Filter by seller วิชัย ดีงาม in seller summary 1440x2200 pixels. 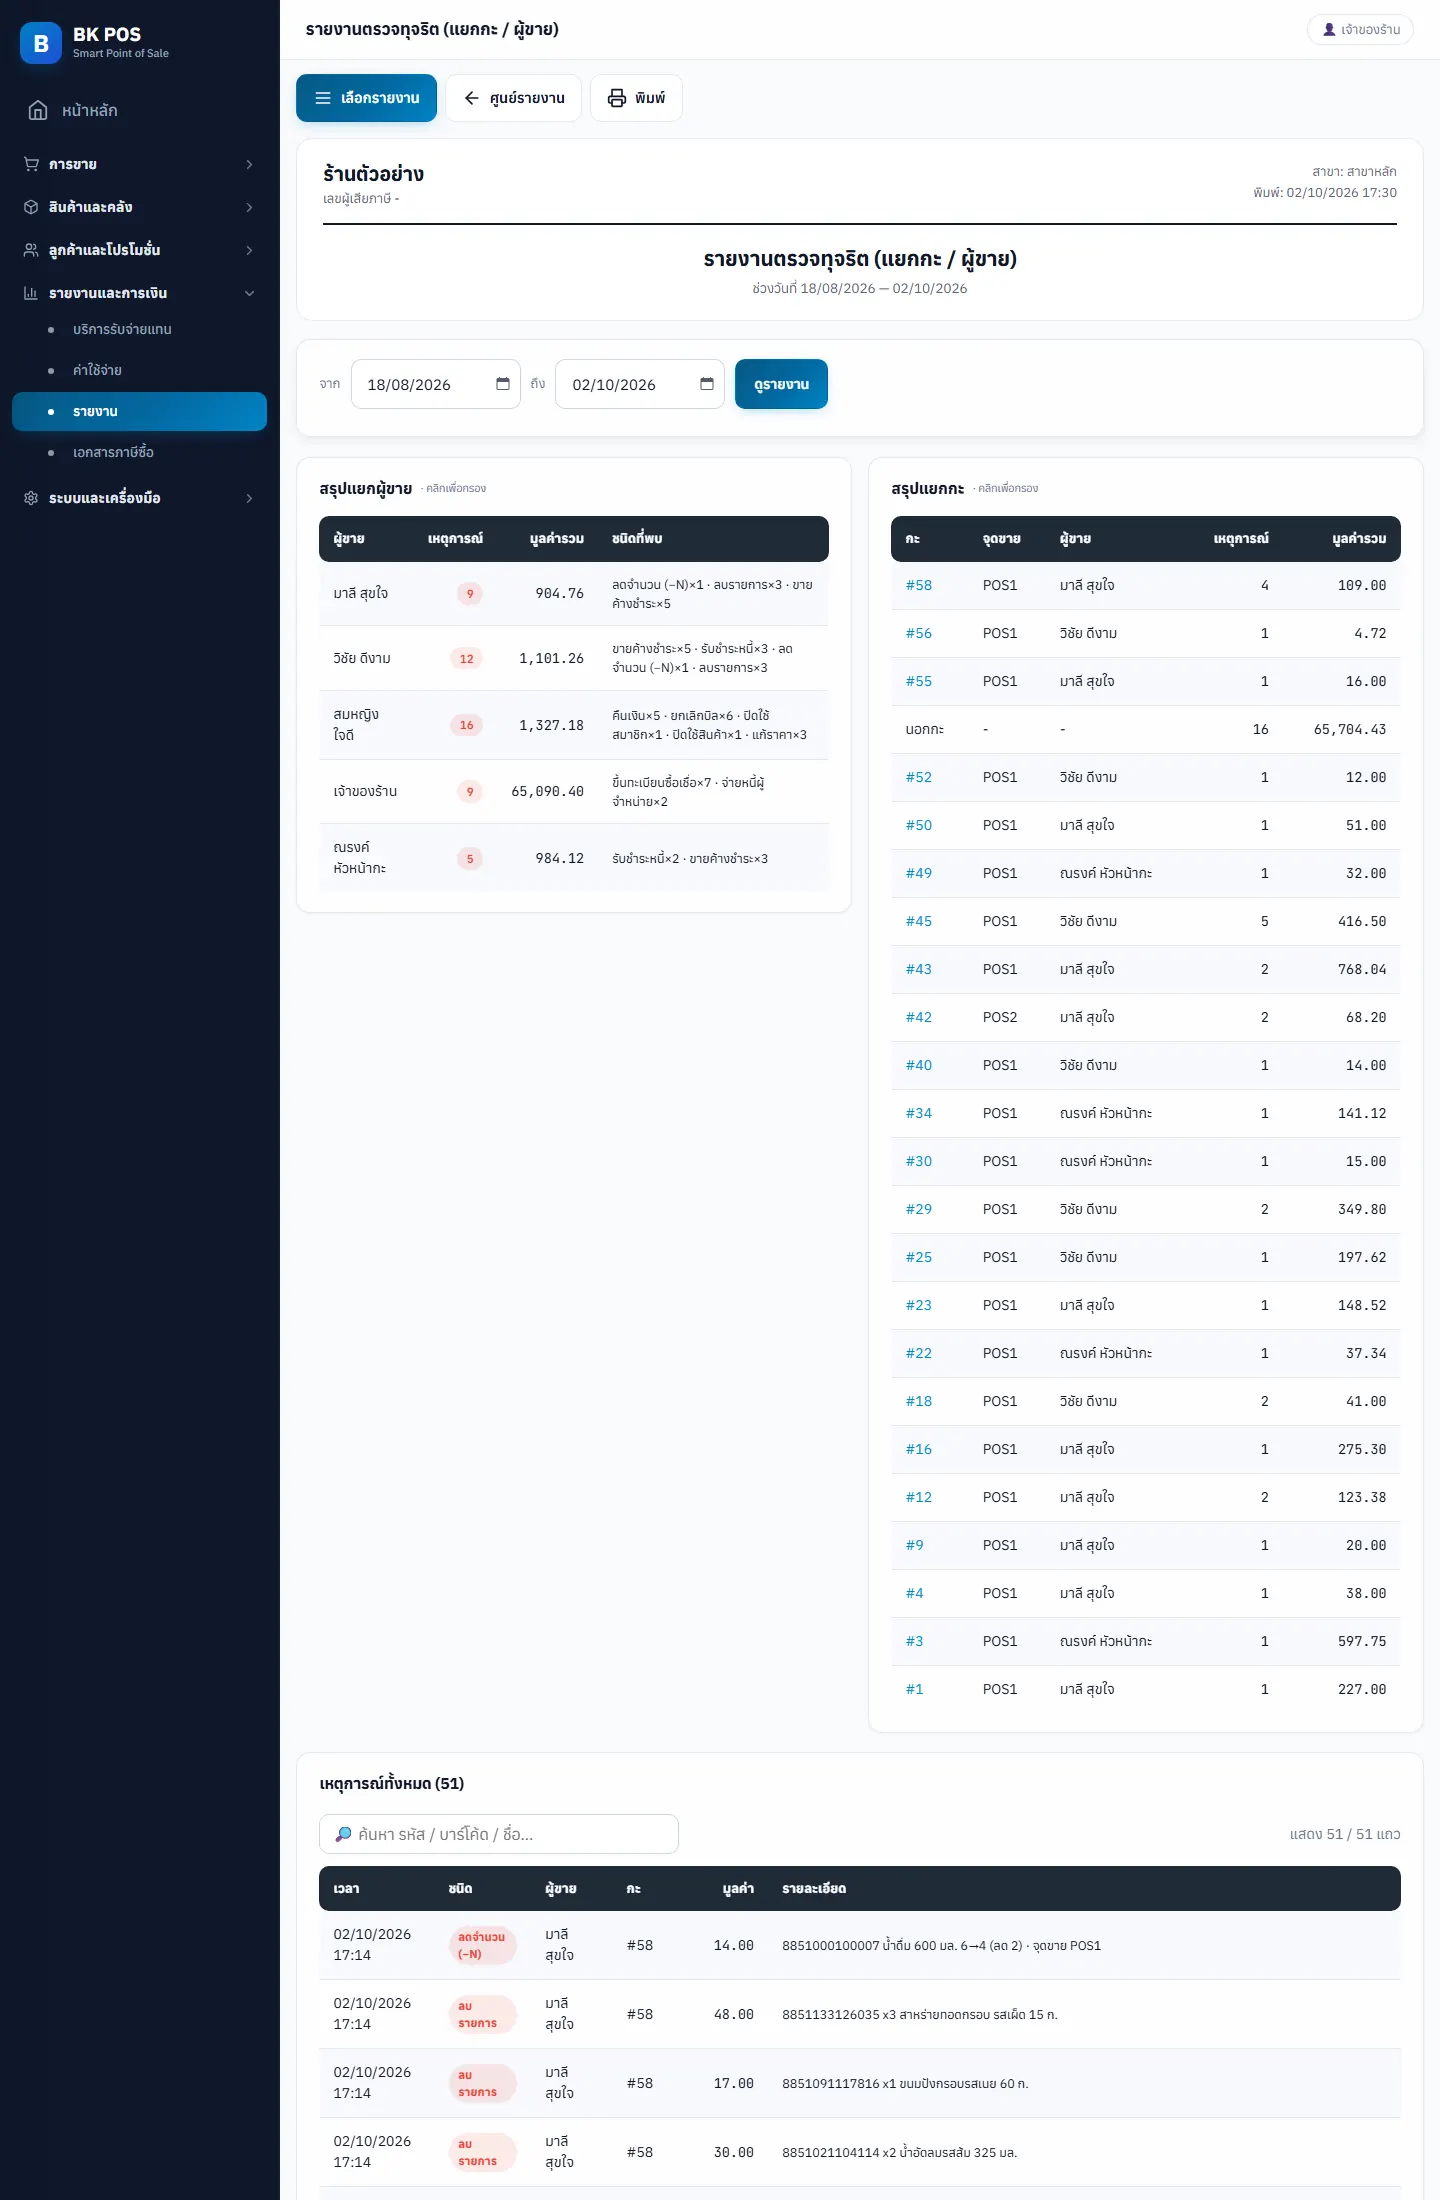point(574,658)
